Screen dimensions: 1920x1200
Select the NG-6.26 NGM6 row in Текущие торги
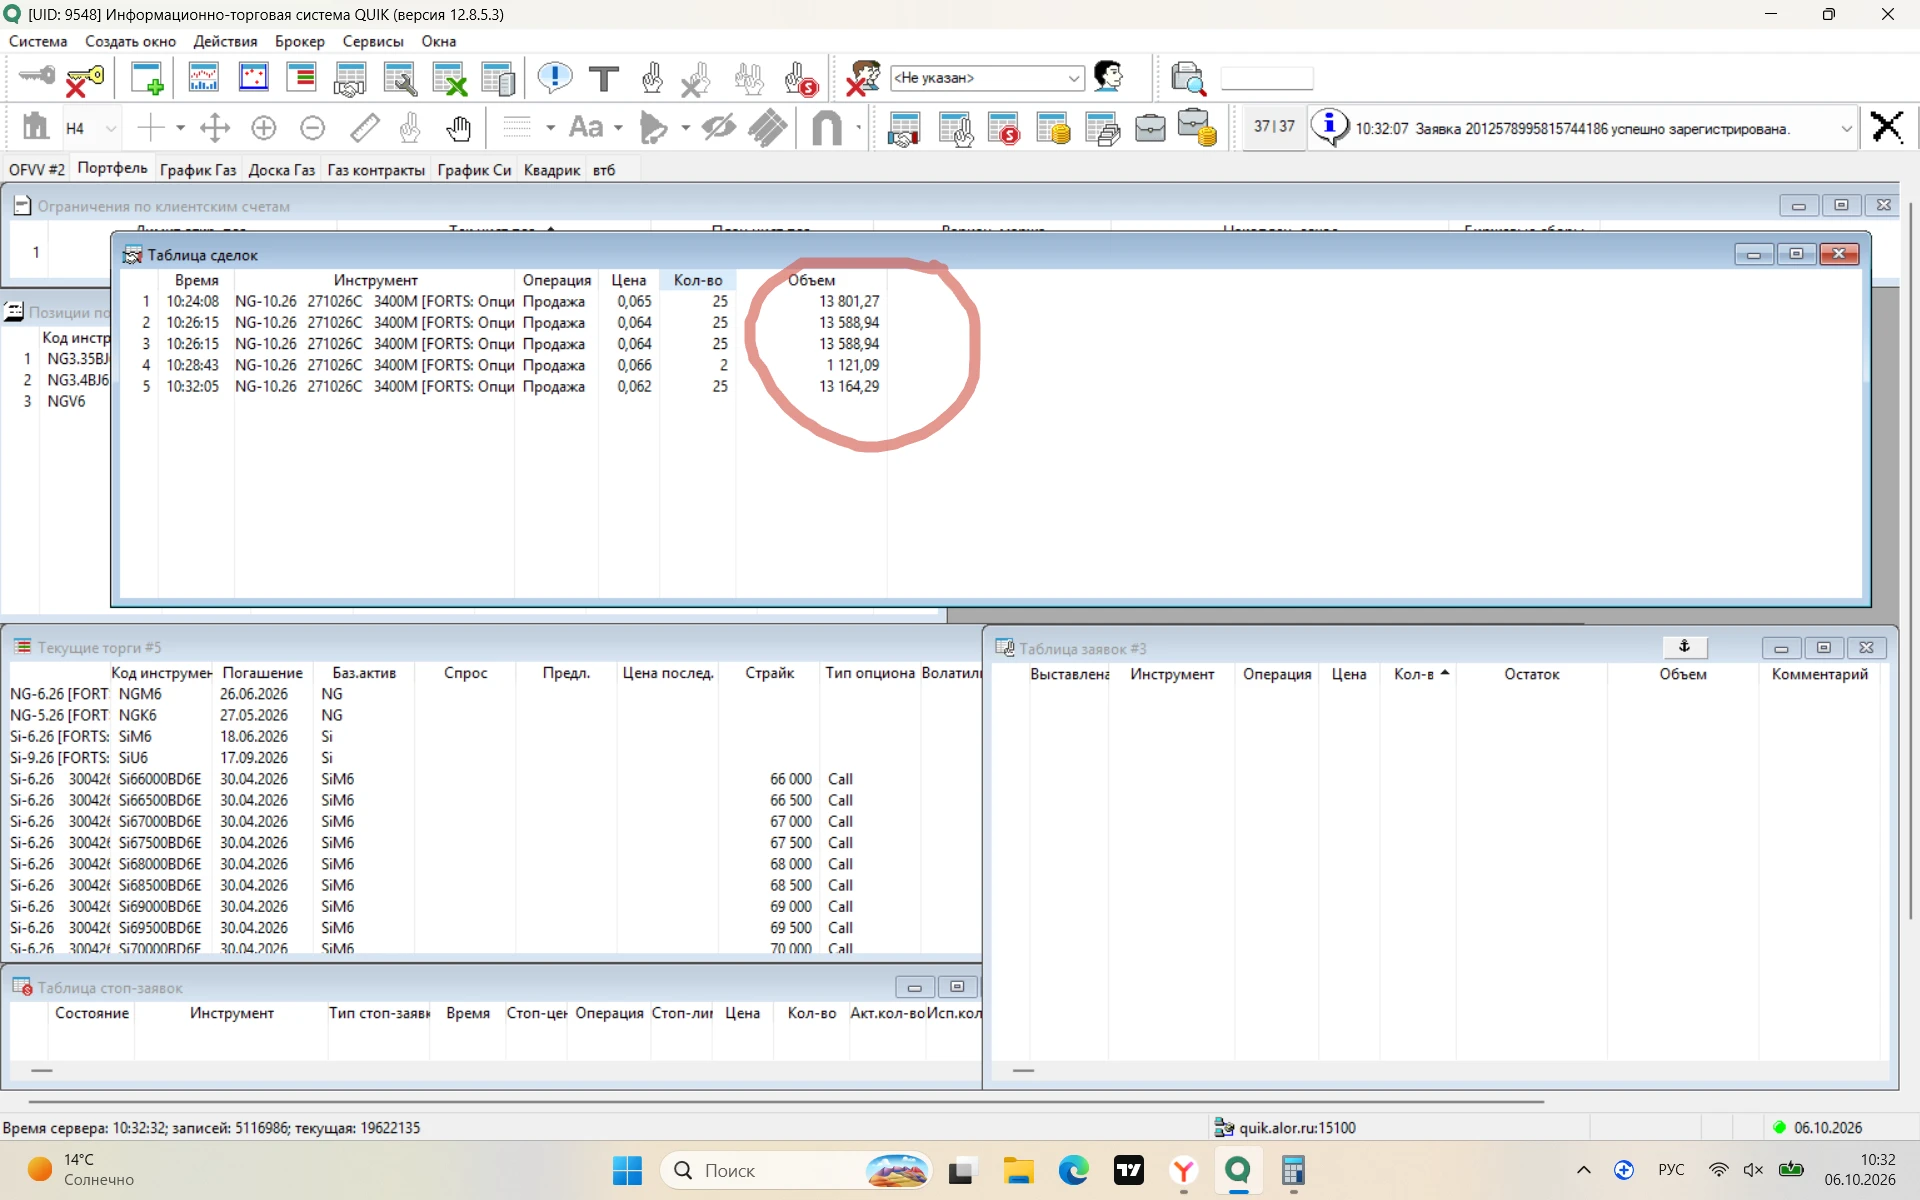point(495,694)
